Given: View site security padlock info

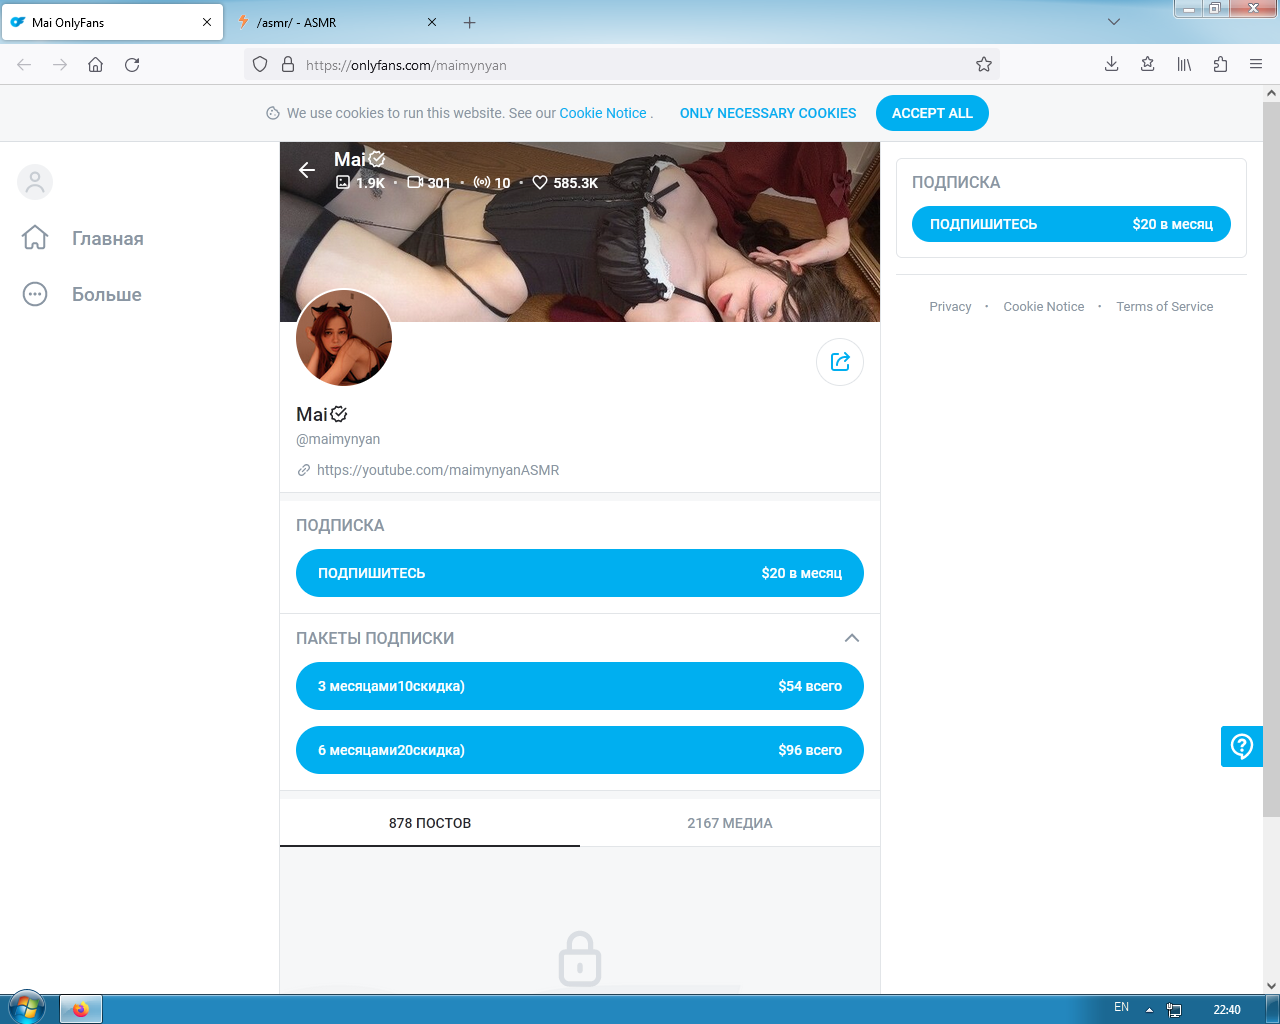Looking at the screenshot, I should (x=288, y=65).
